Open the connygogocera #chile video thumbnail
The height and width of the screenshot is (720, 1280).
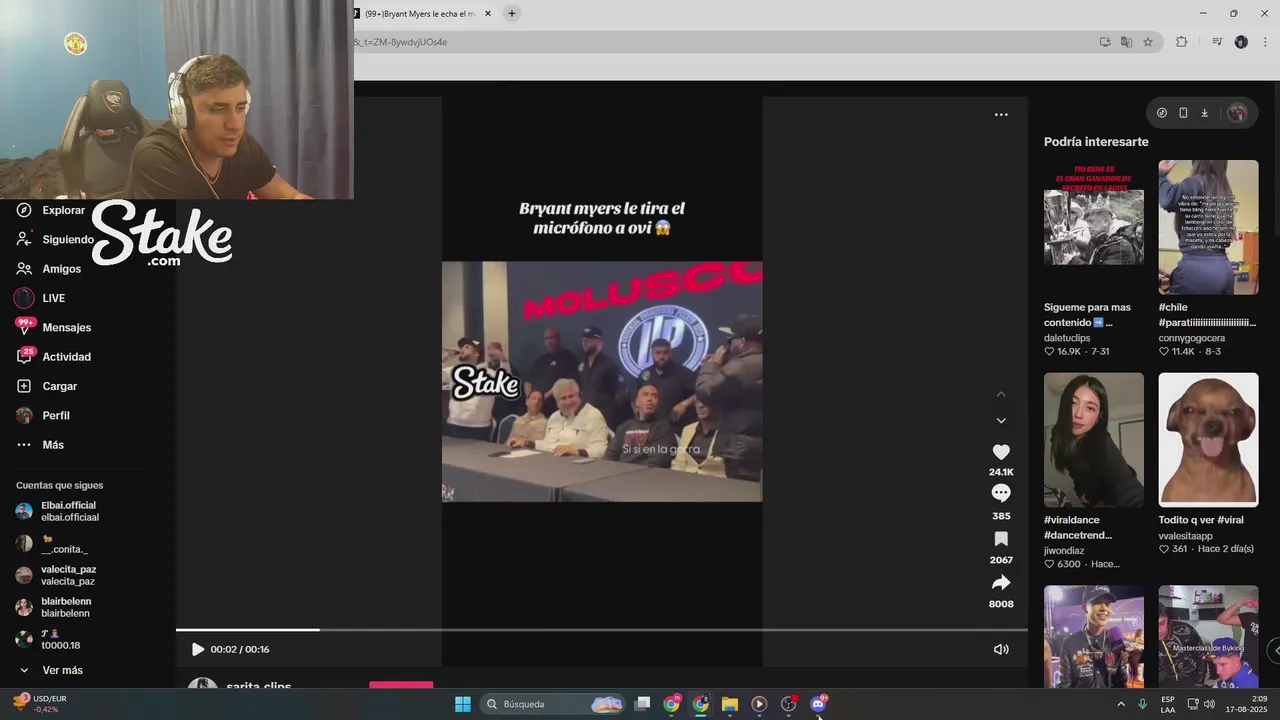pyautogui.click(x=1208, y=227)
